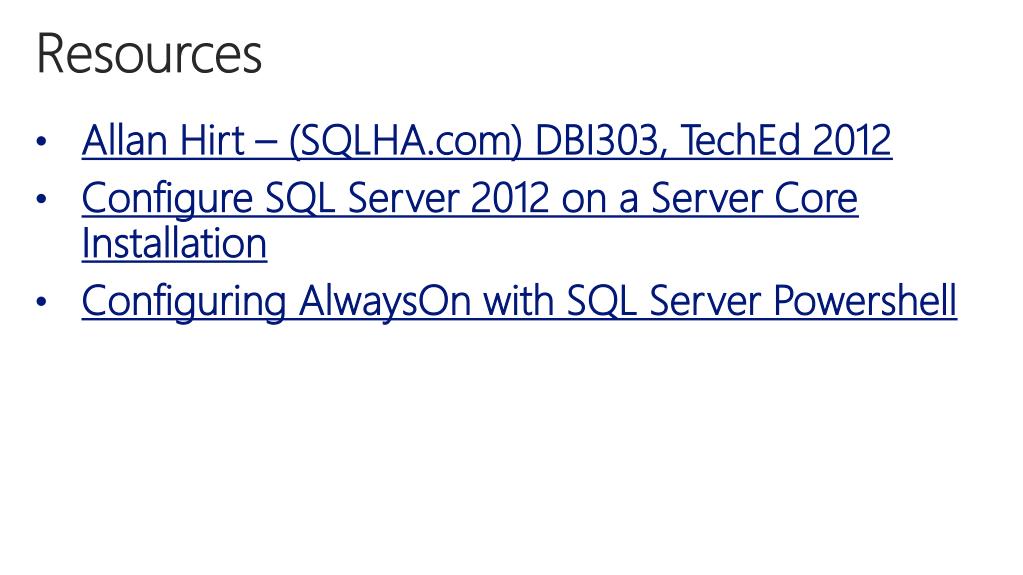Open the Allan Hirt SQLHA.com TechEd link

click(x=487, y=140)
